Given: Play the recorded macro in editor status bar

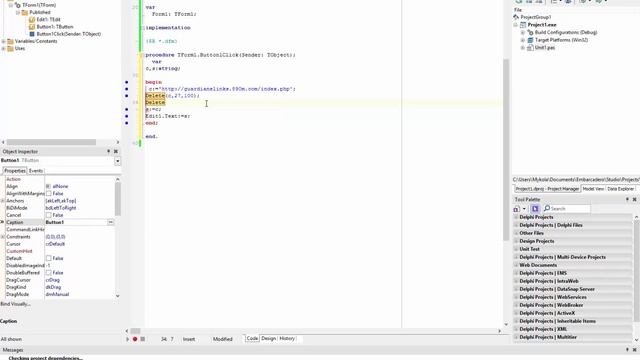Looking at the screenshot, I should point(127,339).
